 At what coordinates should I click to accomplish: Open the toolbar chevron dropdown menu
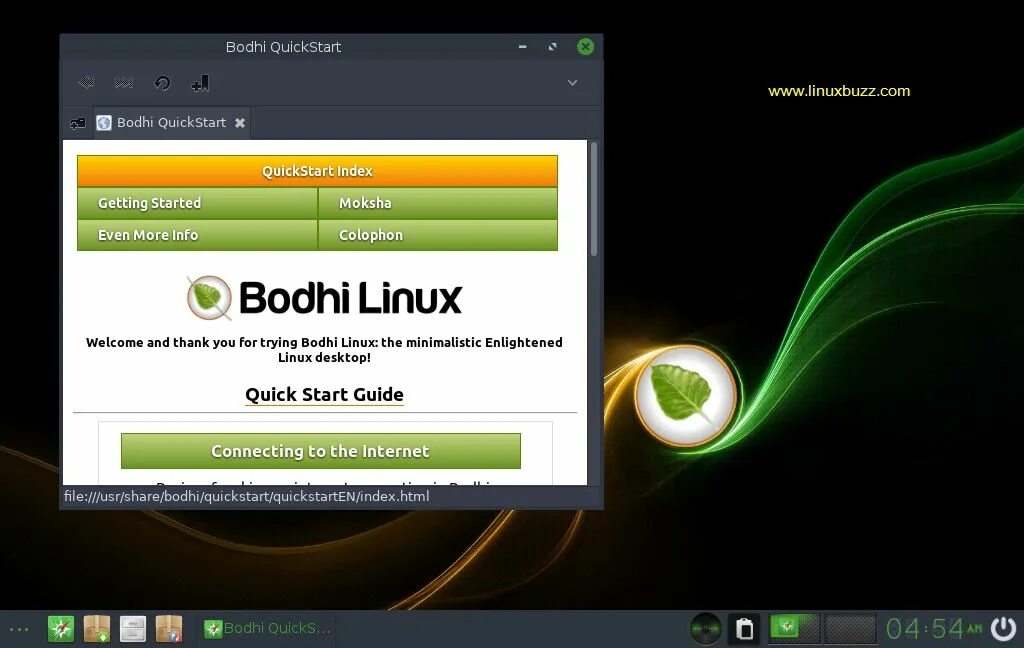[572, 82]
